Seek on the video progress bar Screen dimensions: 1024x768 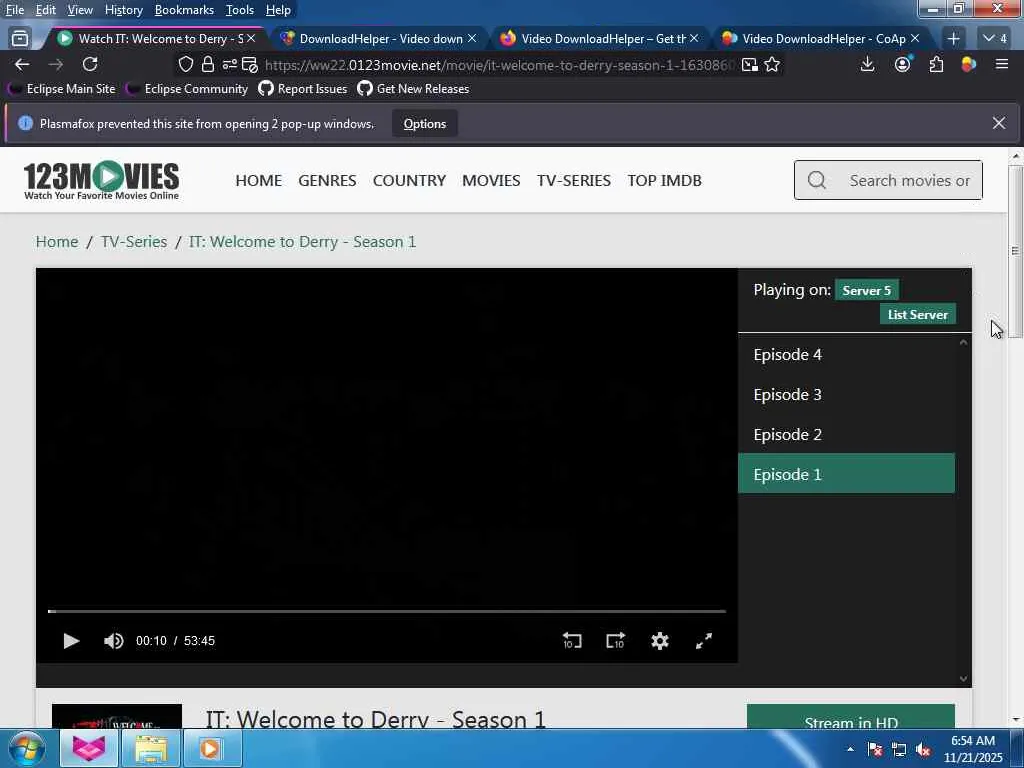coord(387,611)
